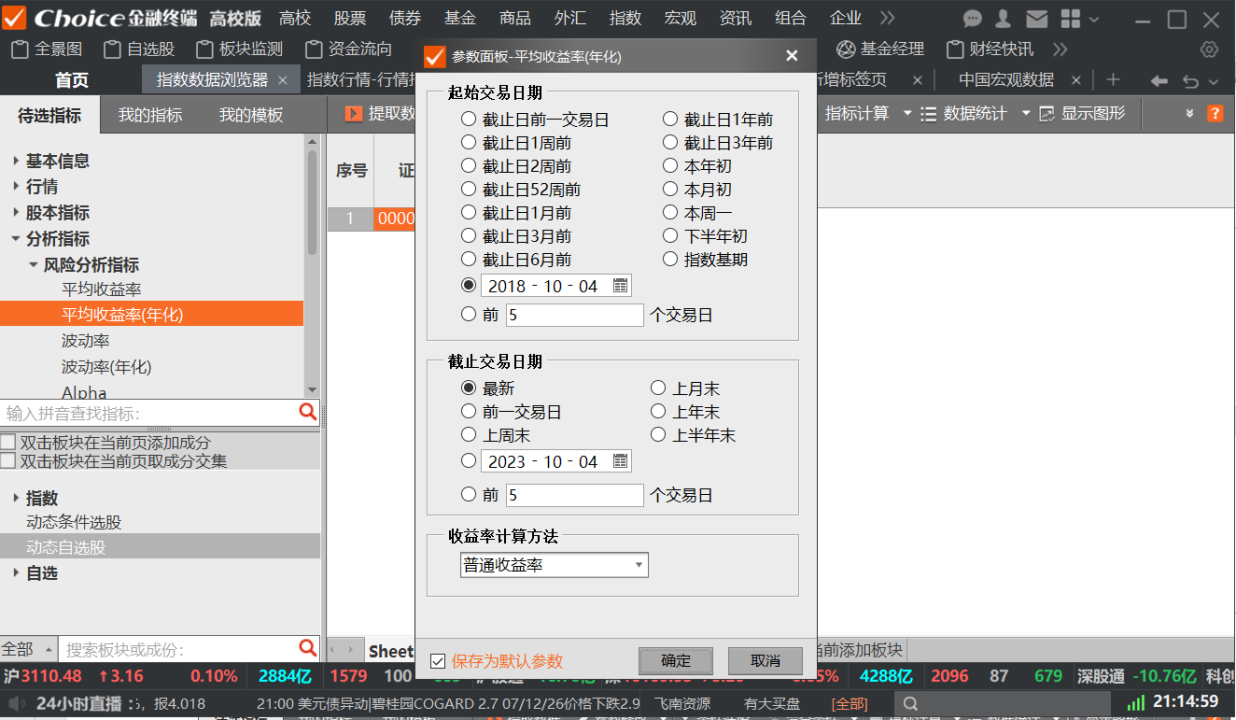Open the mail envelope icon

[x=1037, y=18]
